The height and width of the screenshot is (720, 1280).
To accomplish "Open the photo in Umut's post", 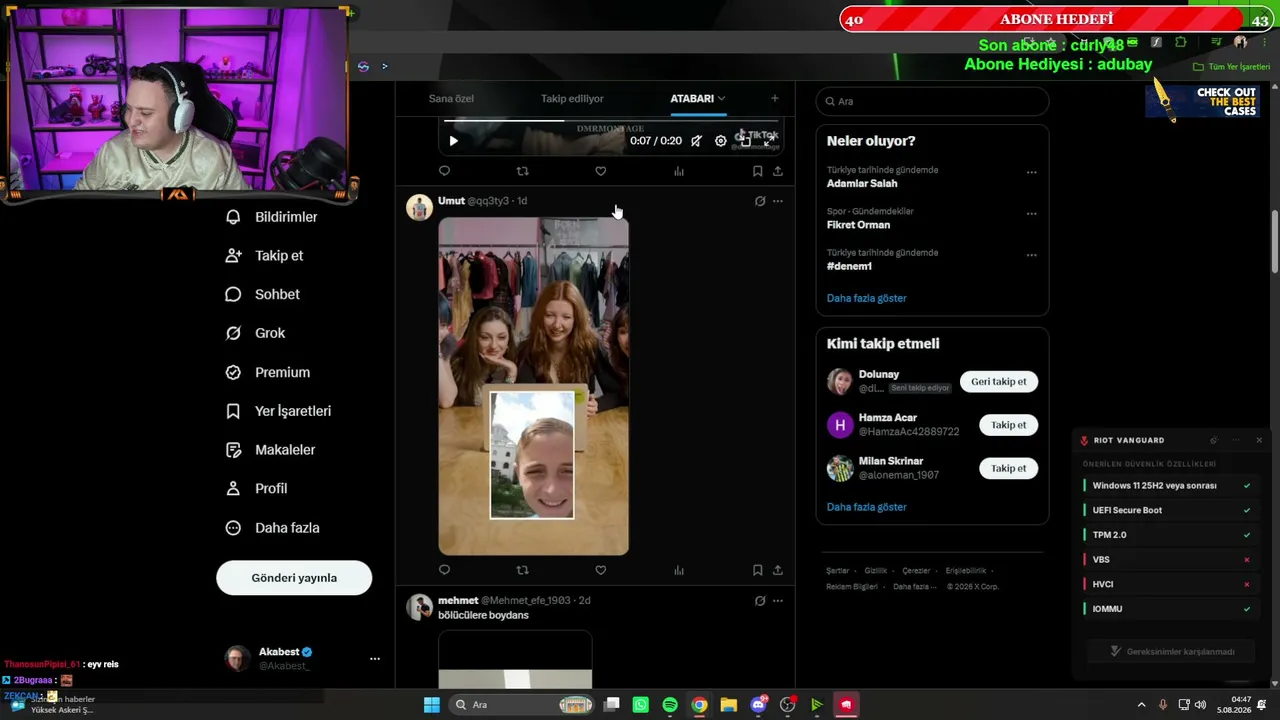I will (x=533, y=386).
